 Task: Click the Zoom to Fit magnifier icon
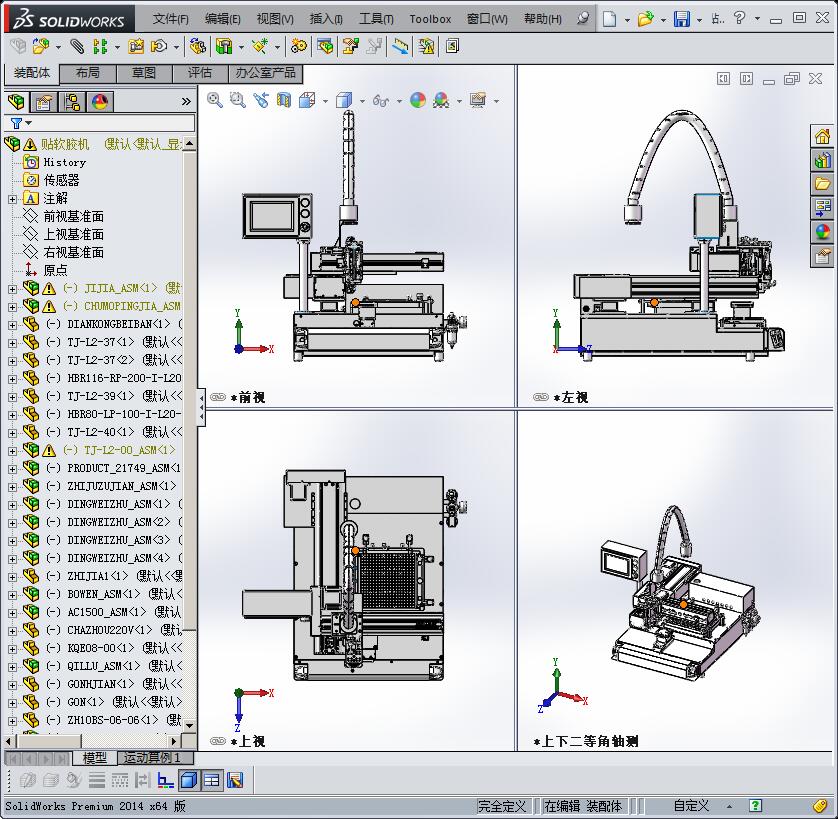[x=215, y=99]
